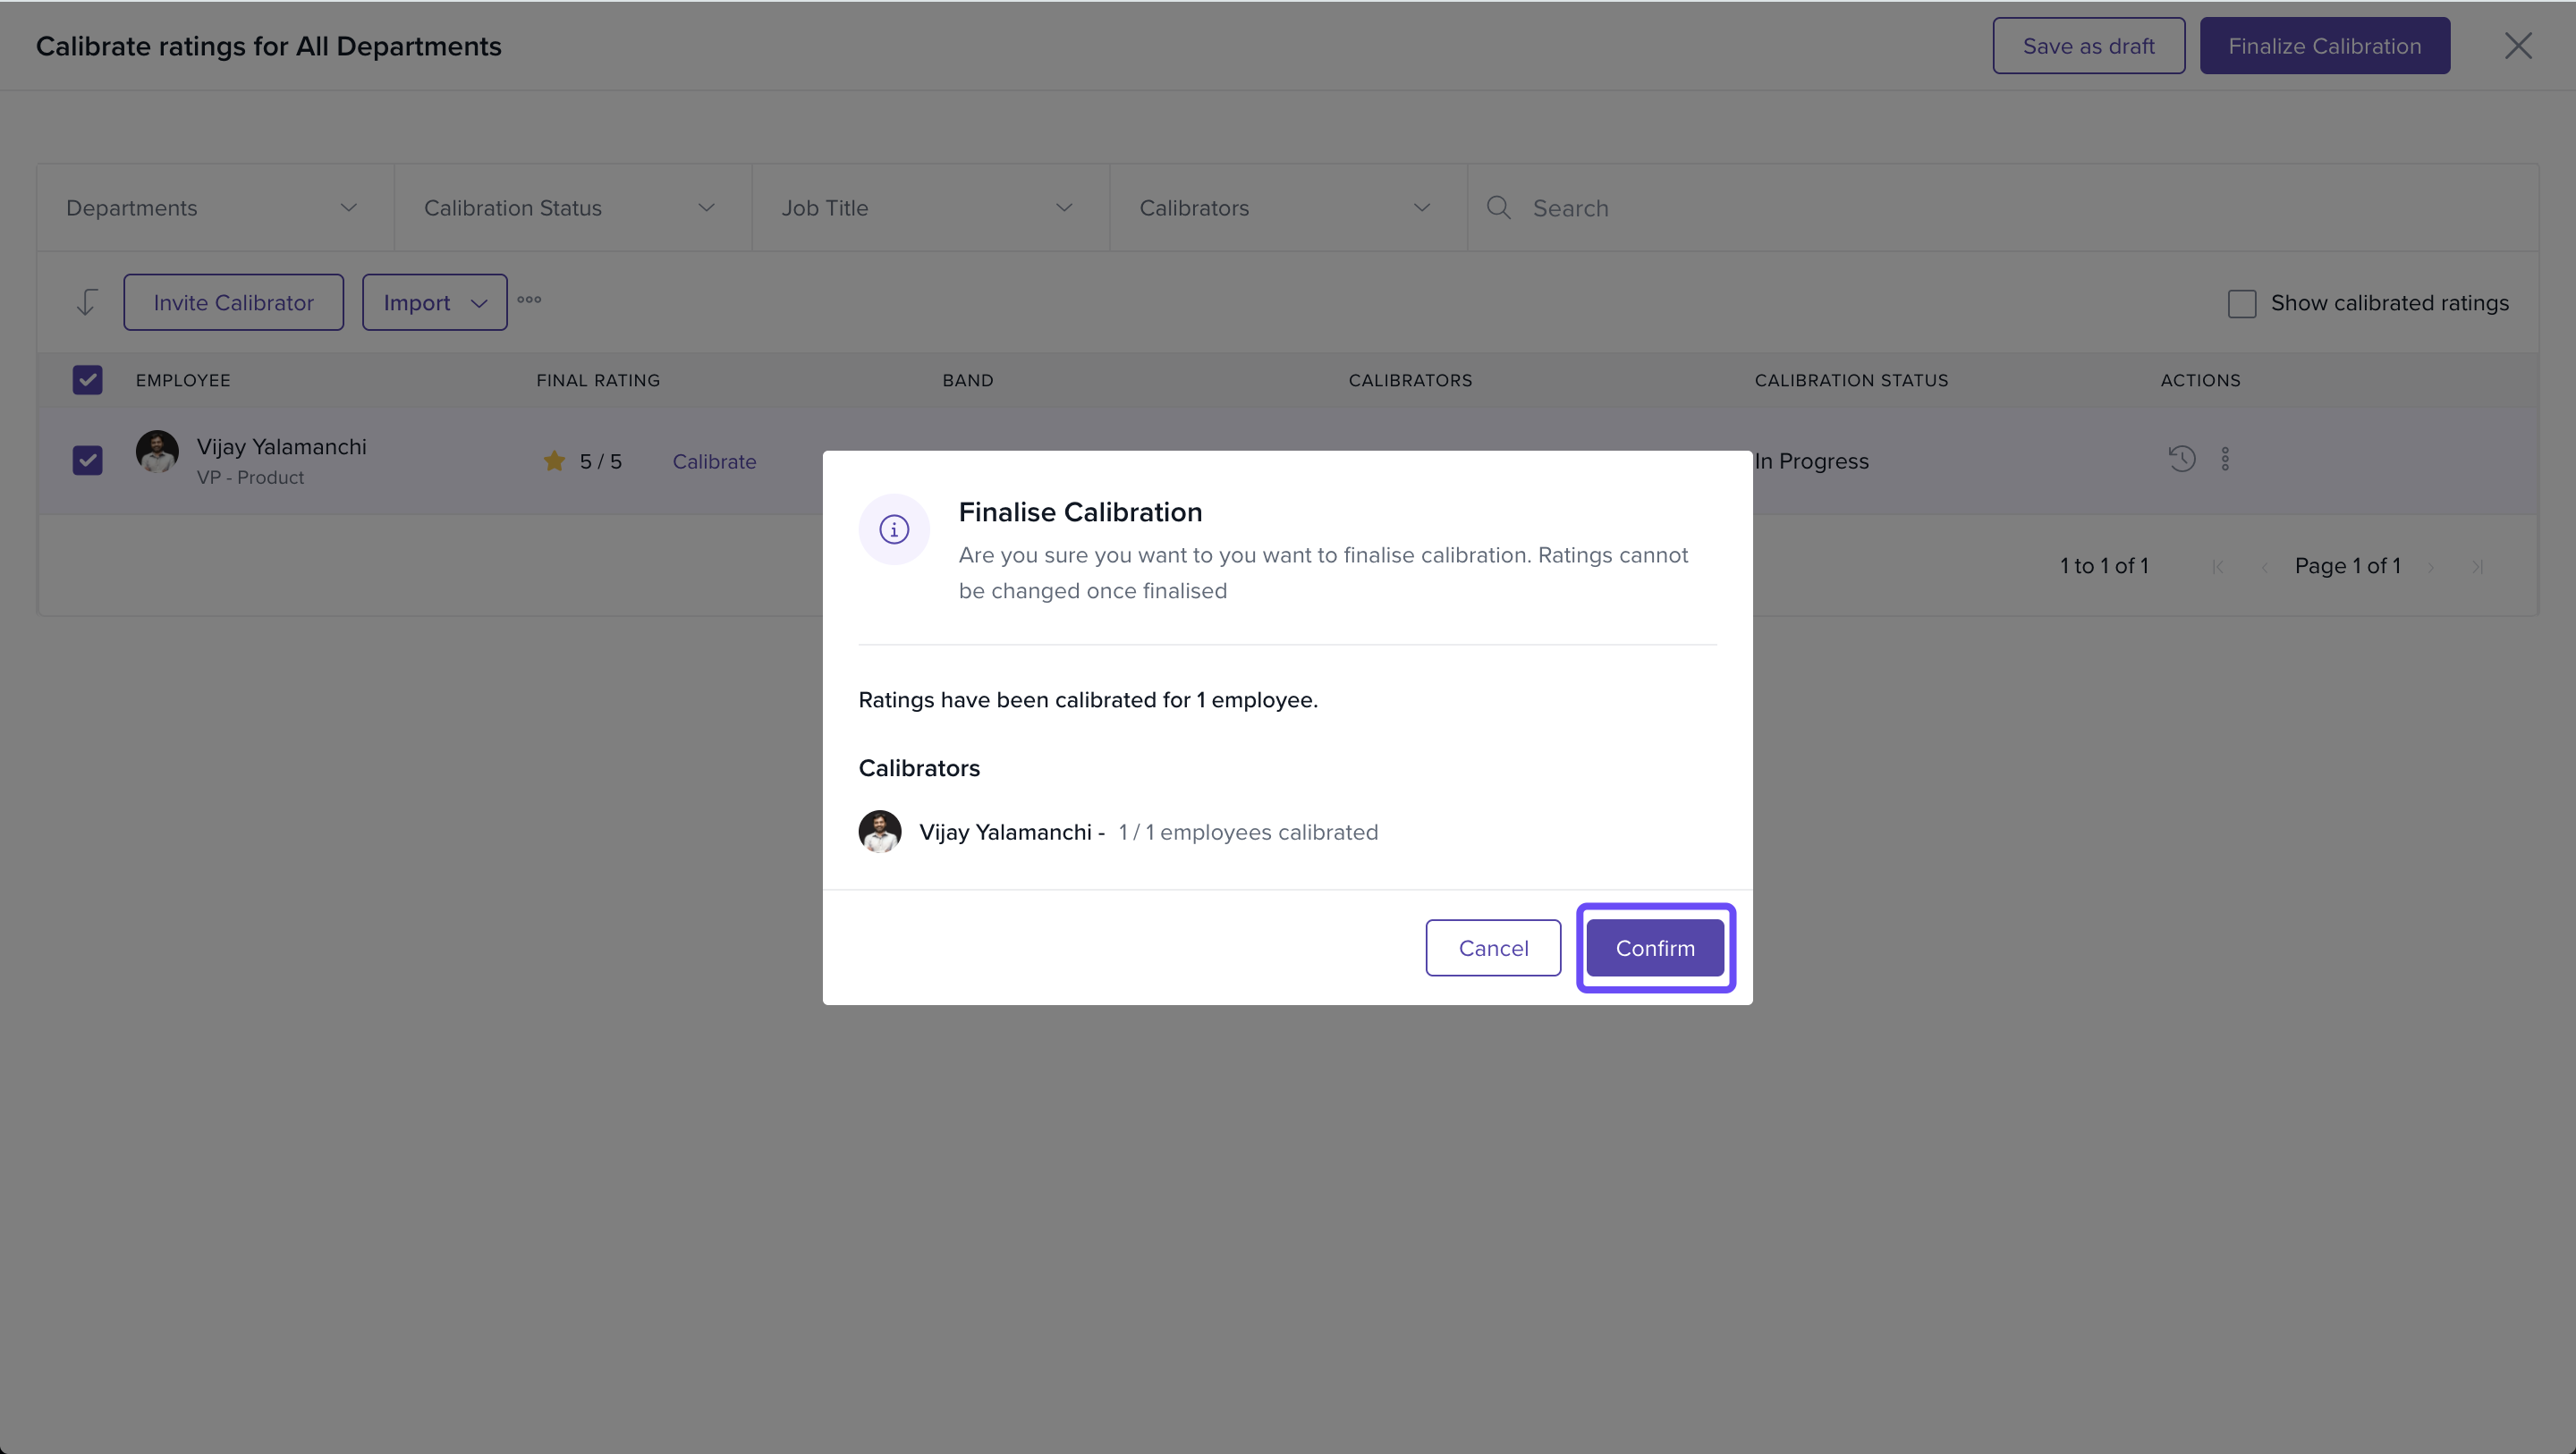This screenshot has height=1454, width=2576.
Task: Click the search magnifier icon
Action: [1498, 208]
